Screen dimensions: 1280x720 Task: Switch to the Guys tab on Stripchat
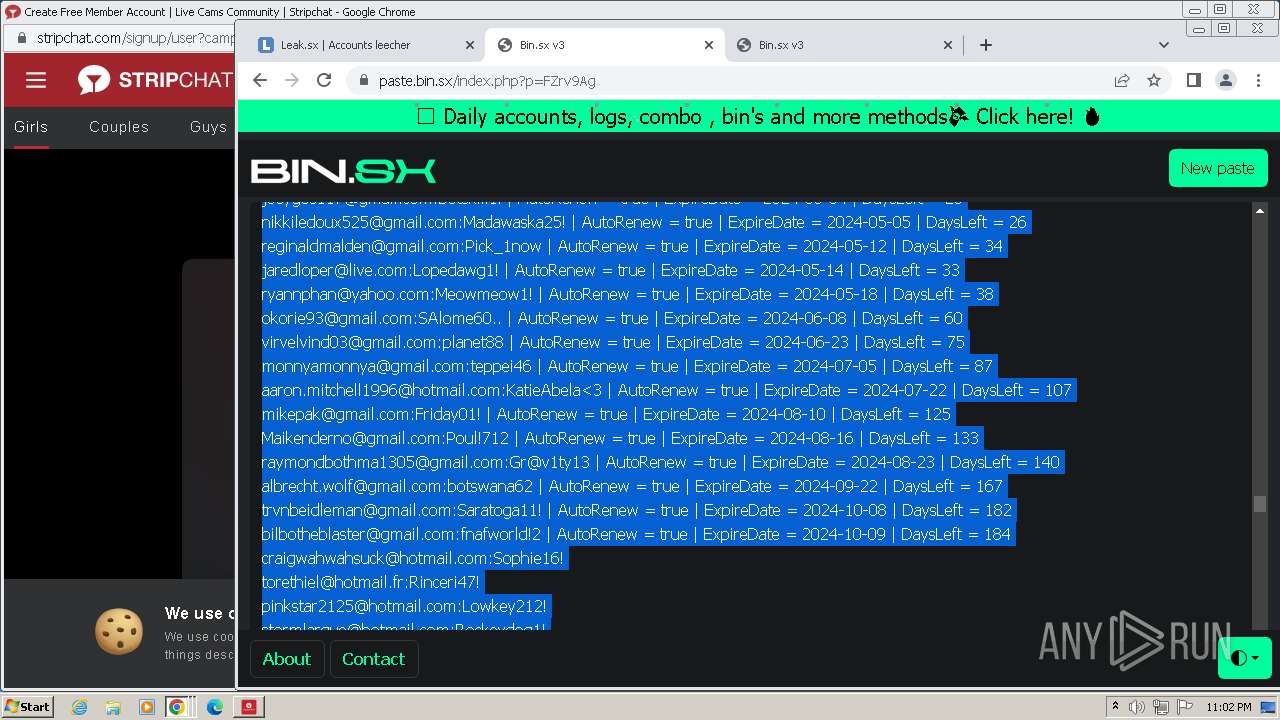point(208,127)
